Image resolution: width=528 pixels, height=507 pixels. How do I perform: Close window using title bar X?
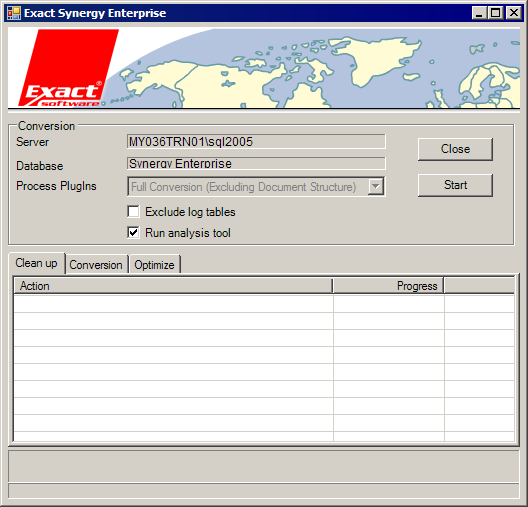[514, 13]
